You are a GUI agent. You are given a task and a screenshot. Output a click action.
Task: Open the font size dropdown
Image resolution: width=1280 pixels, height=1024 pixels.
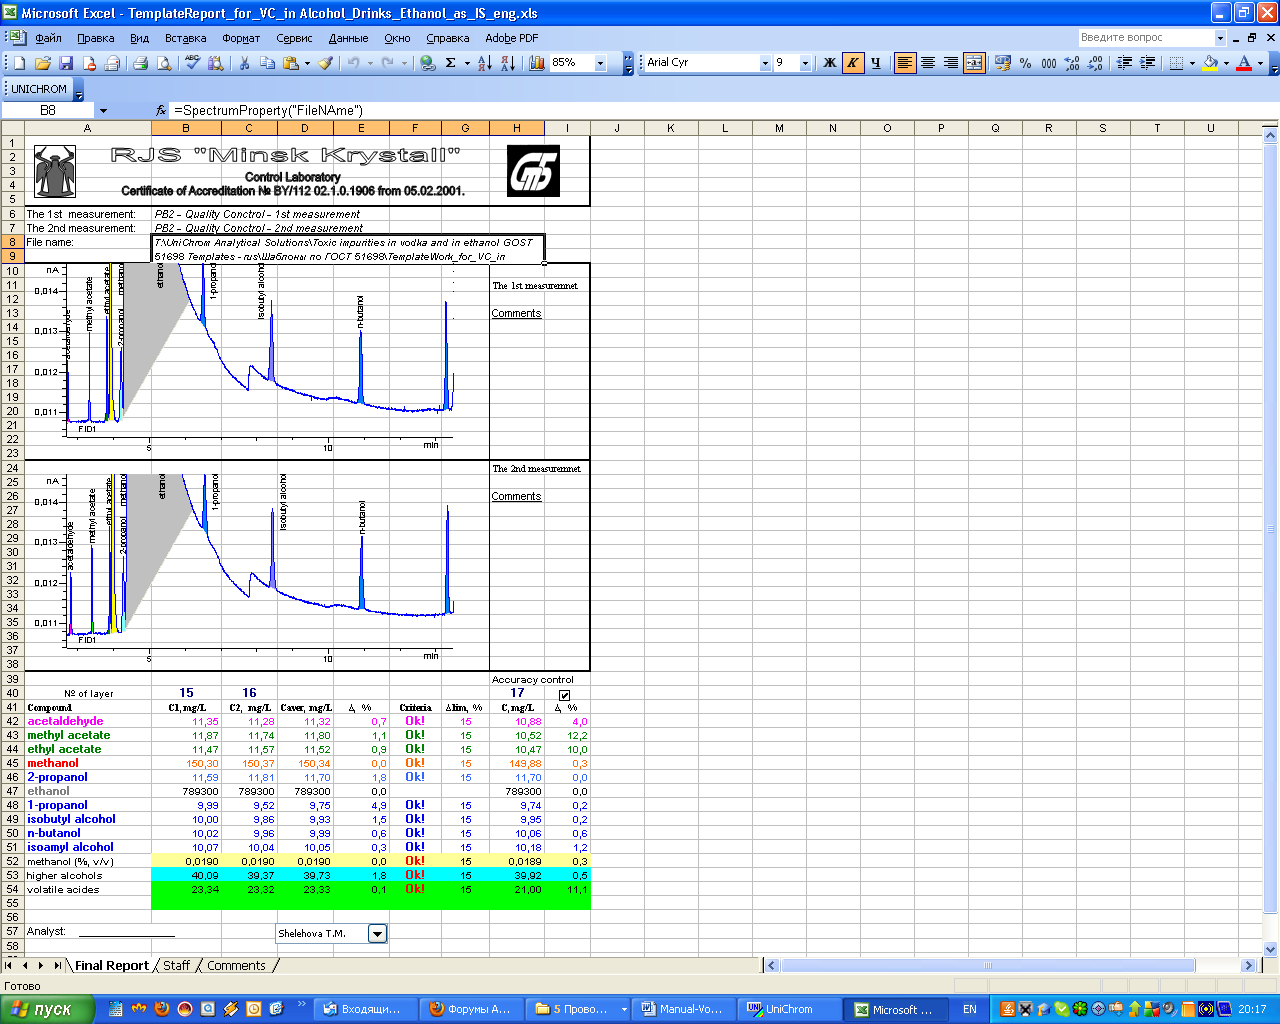click(806, 63)
